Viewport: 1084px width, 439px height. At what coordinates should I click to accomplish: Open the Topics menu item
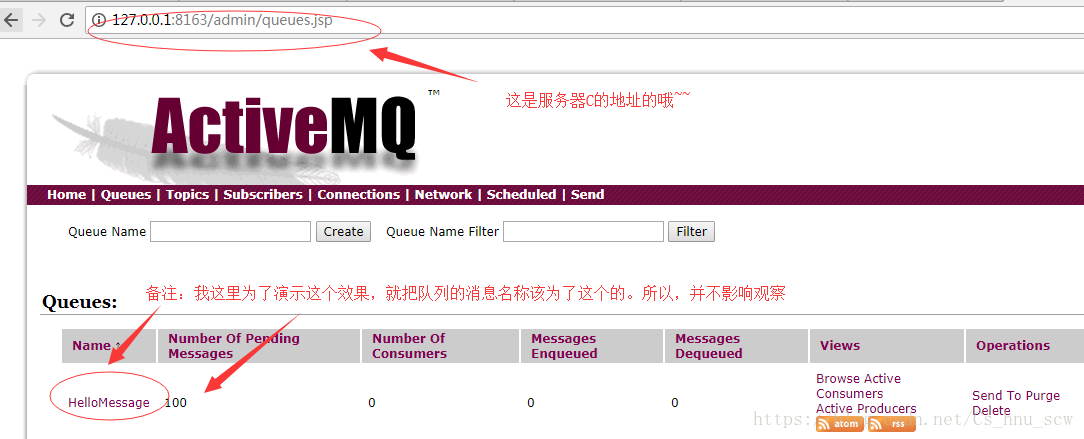(187, 195)
